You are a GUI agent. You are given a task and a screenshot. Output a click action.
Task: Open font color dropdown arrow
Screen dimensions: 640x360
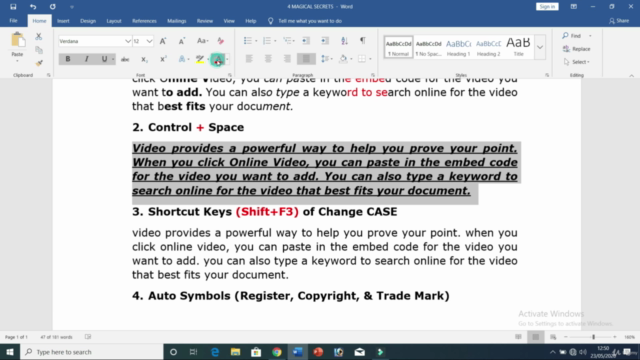pos(227,60)
